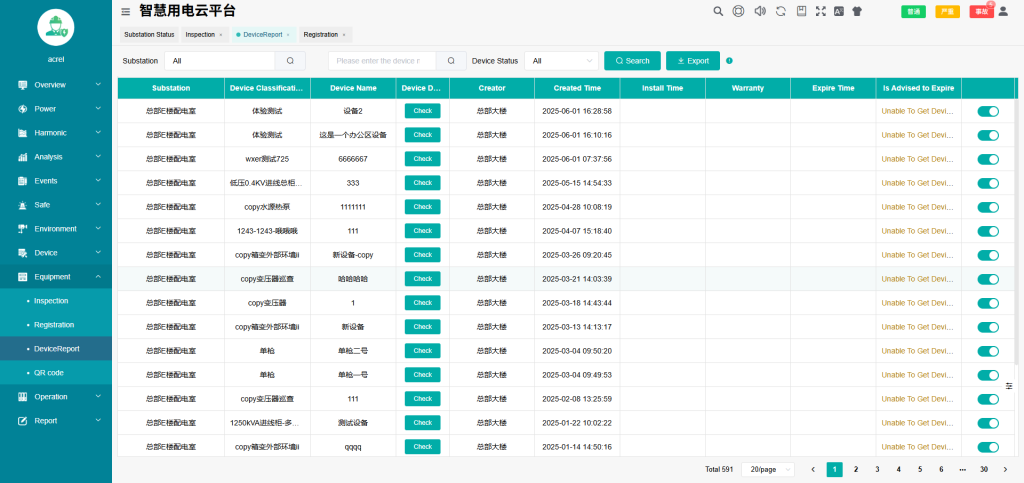
Task: Collapse the sidebar with the hamburger icon
Action: (125, 11)
